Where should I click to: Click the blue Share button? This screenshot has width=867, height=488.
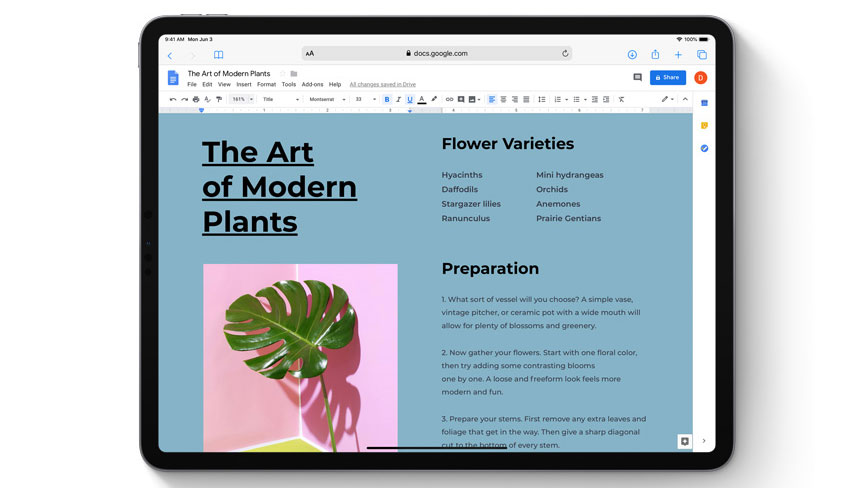pyautogui.click(x=667, y=77)
